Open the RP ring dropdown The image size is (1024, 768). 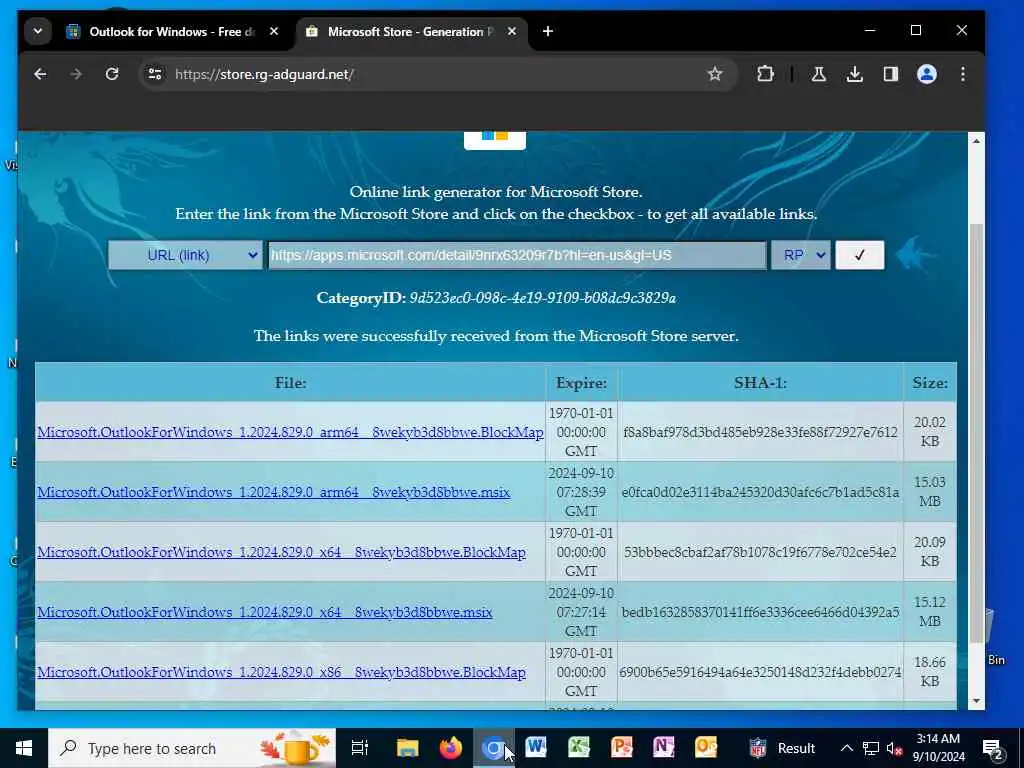[801, 255]
